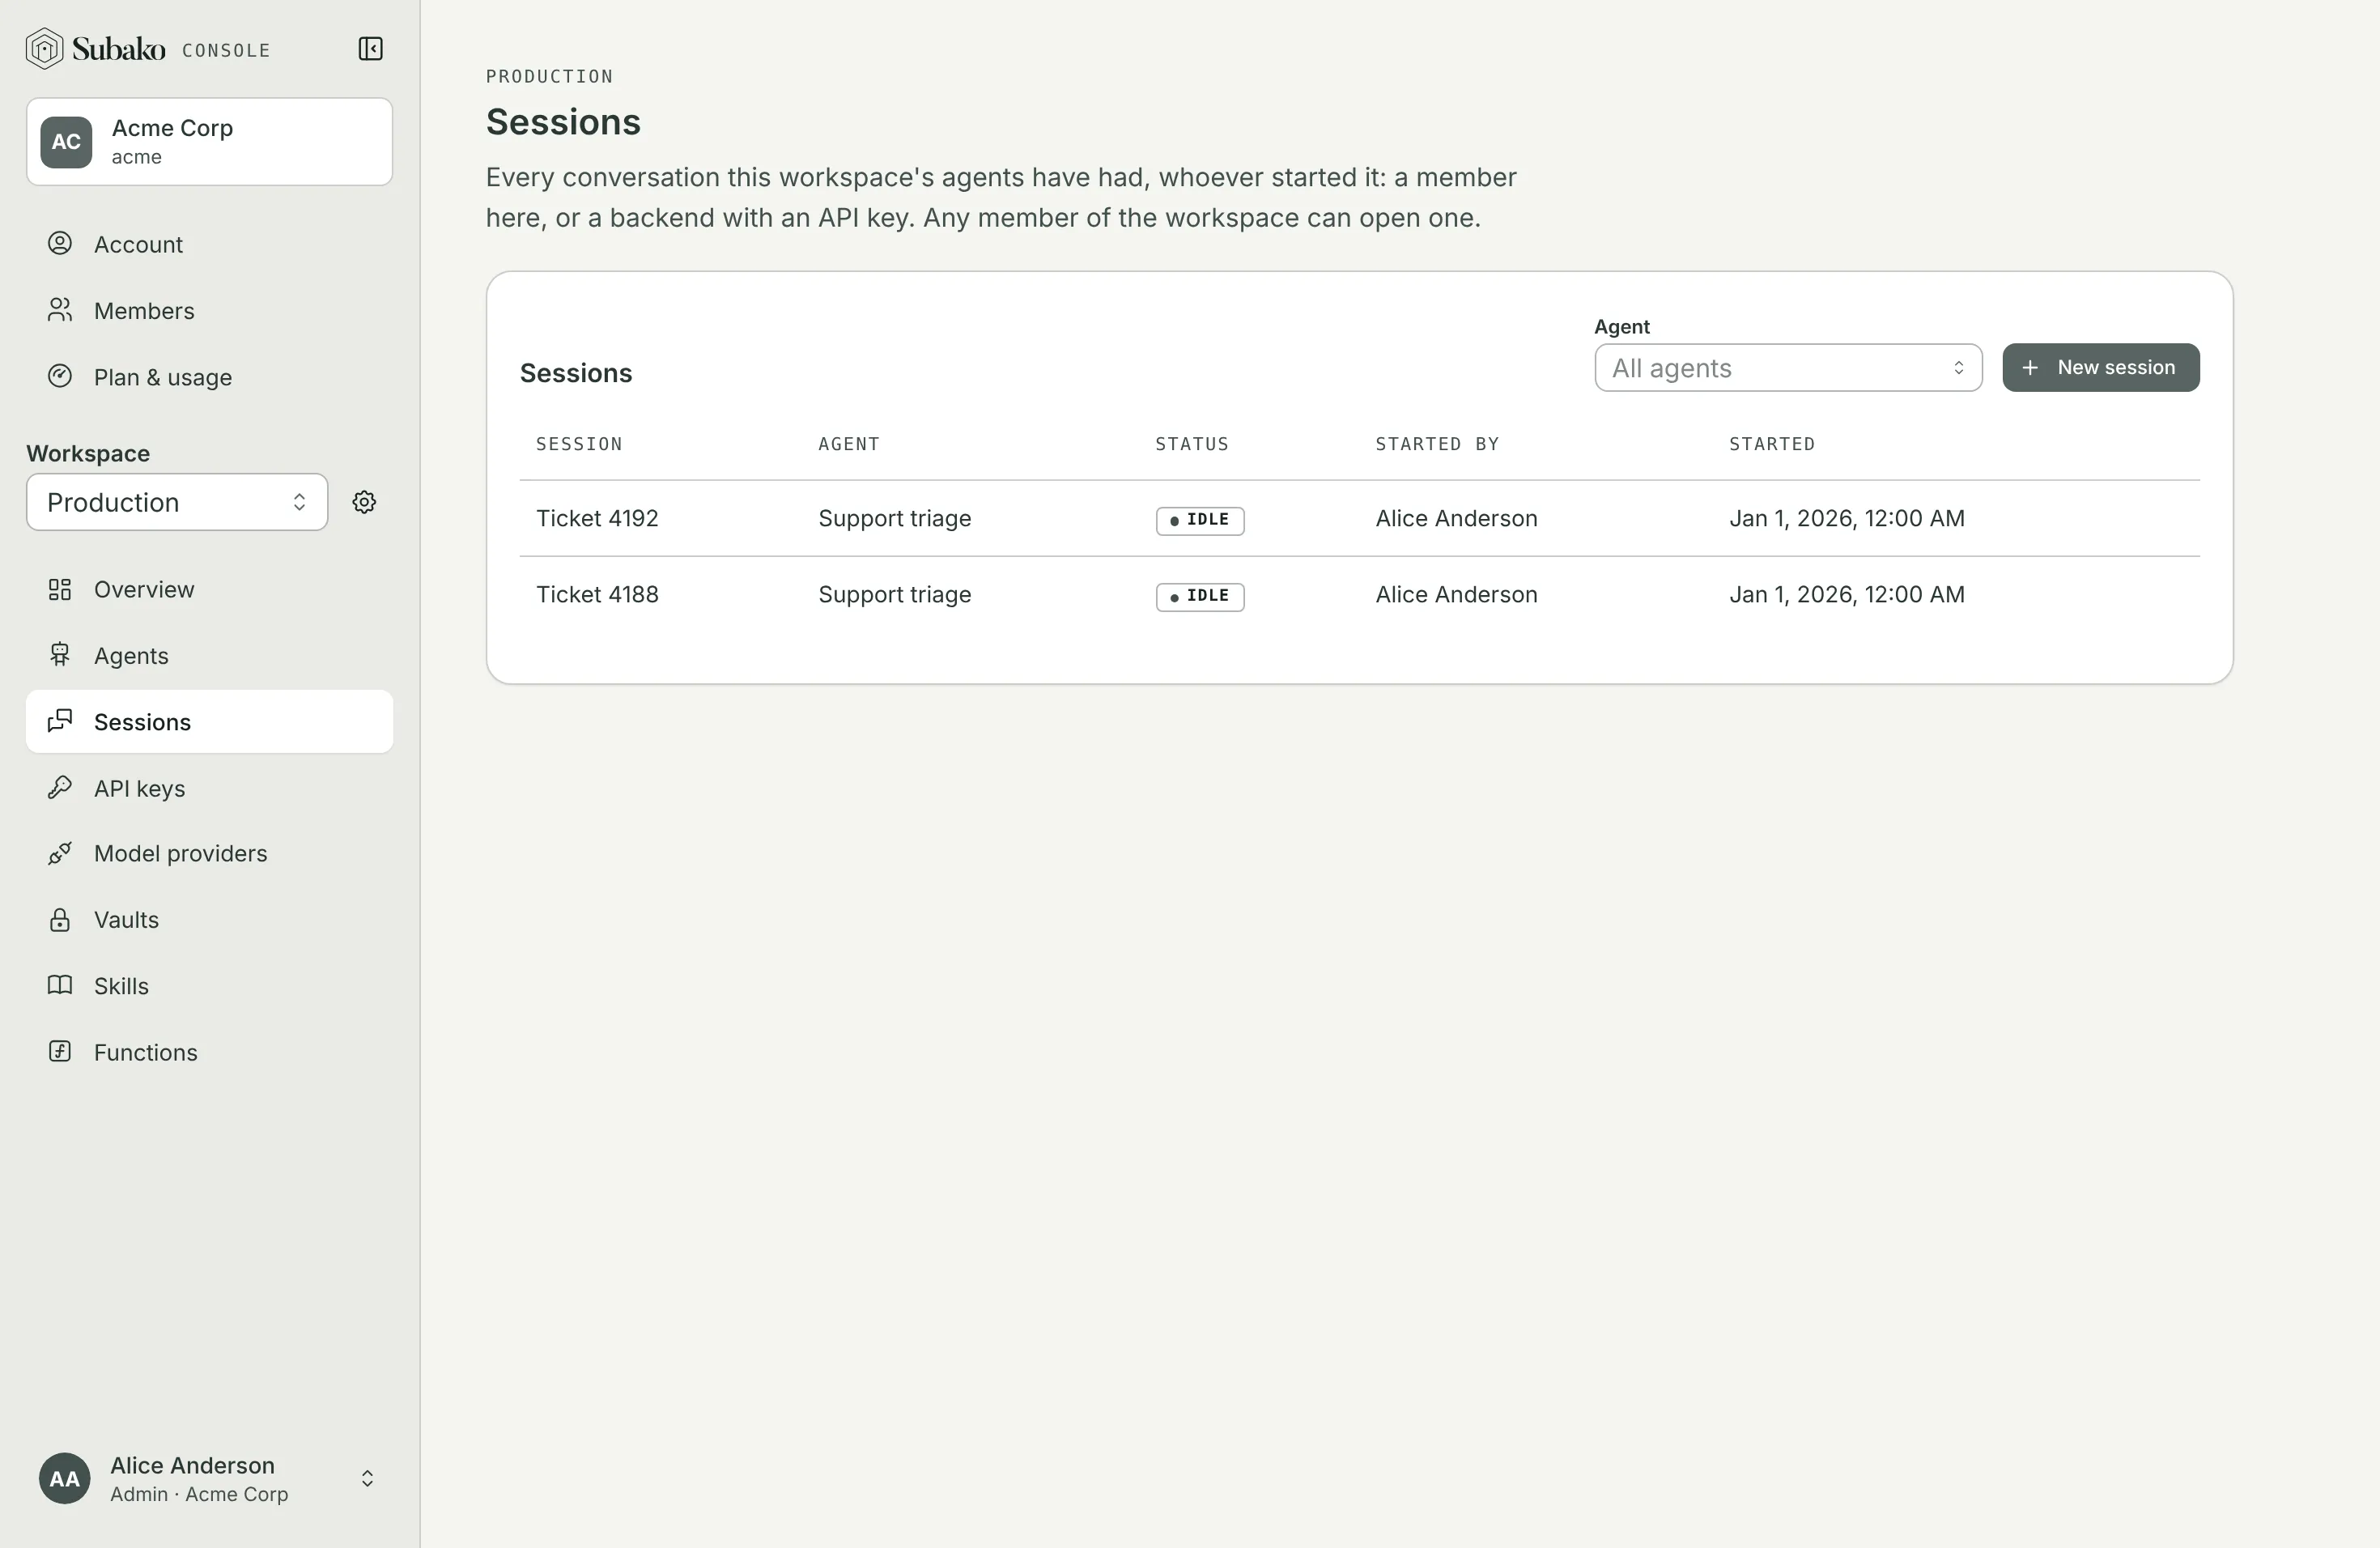Open workspace settings gear icon
This screenshot has width=2380, height=1548.
364,502
